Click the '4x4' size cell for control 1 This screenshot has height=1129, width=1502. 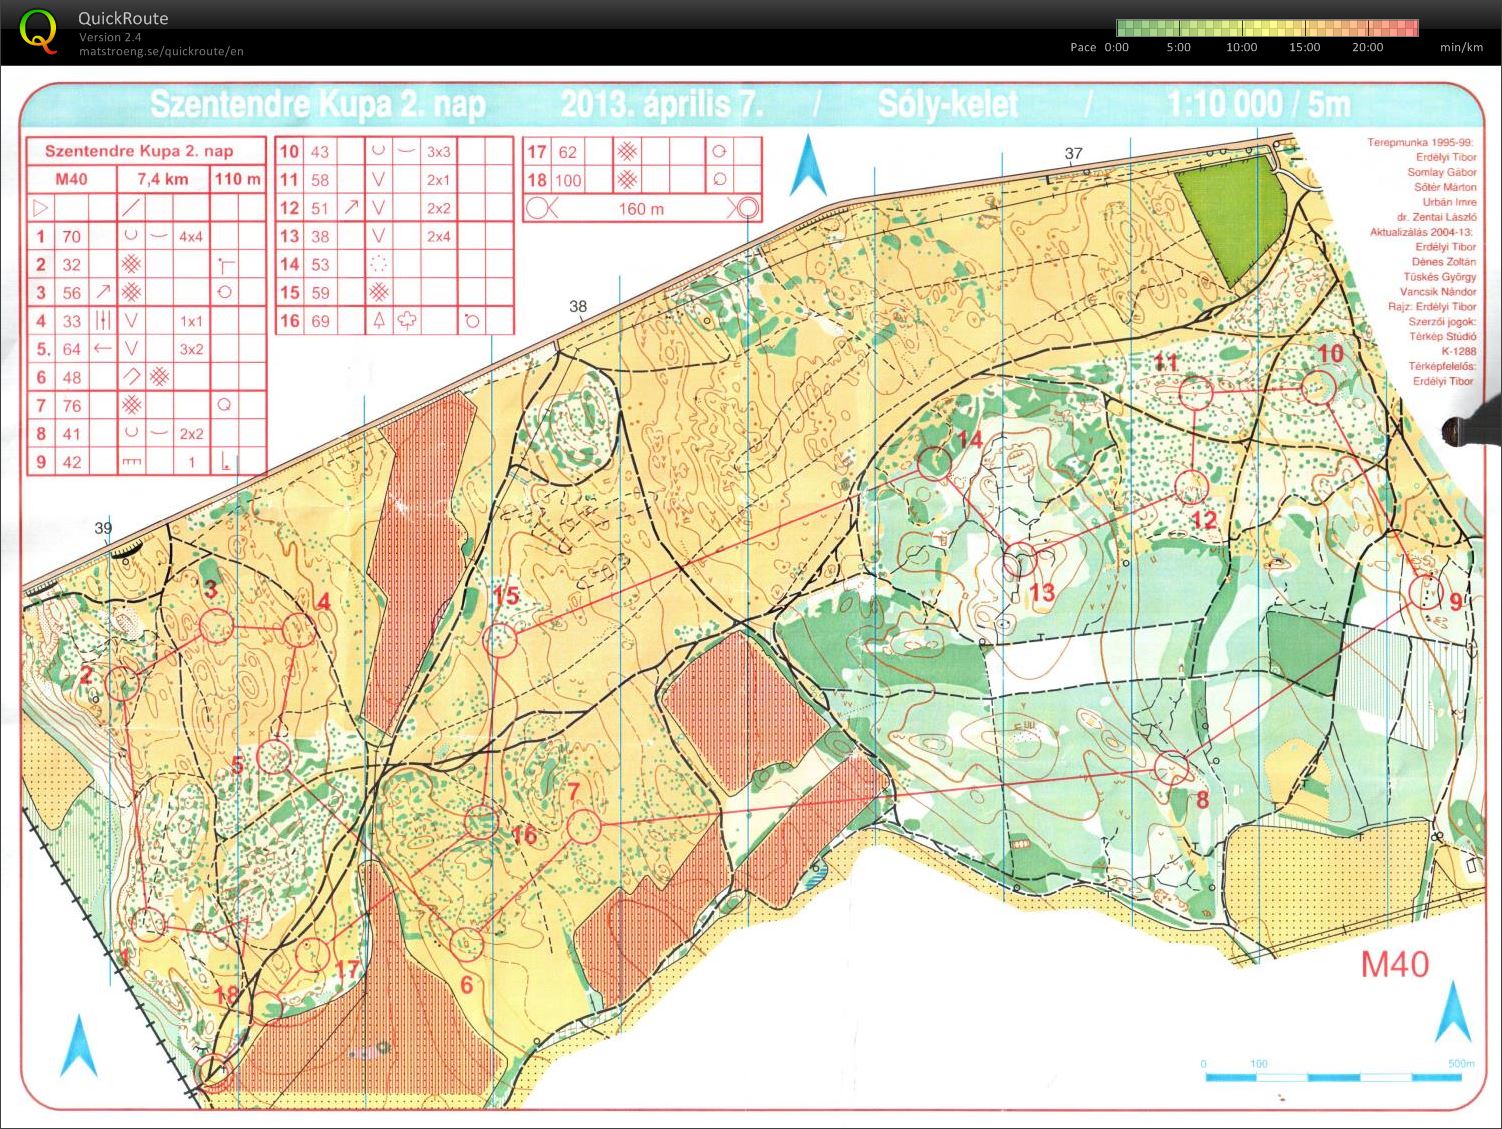tap(191, 237)
